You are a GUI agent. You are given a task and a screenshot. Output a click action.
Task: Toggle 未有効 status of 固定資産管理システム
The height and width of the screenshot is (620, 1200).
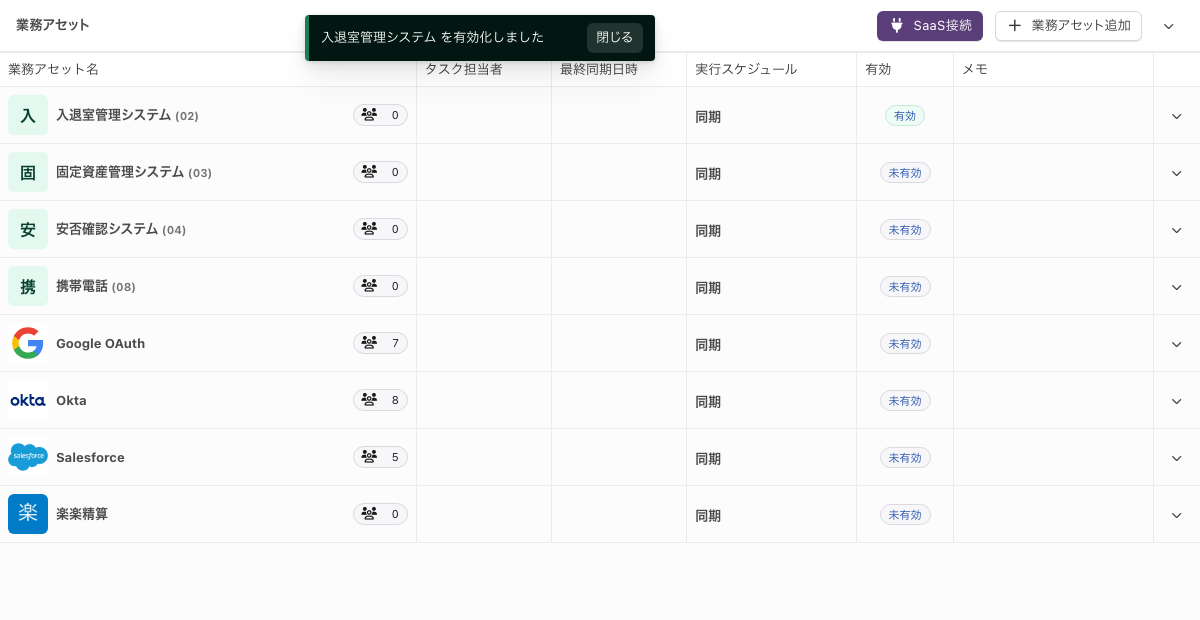pos(905,173)
